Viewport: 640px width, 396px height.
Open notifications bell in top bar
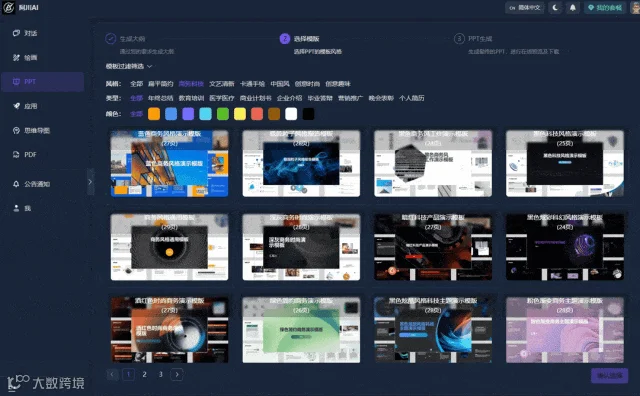click(573, 7)
